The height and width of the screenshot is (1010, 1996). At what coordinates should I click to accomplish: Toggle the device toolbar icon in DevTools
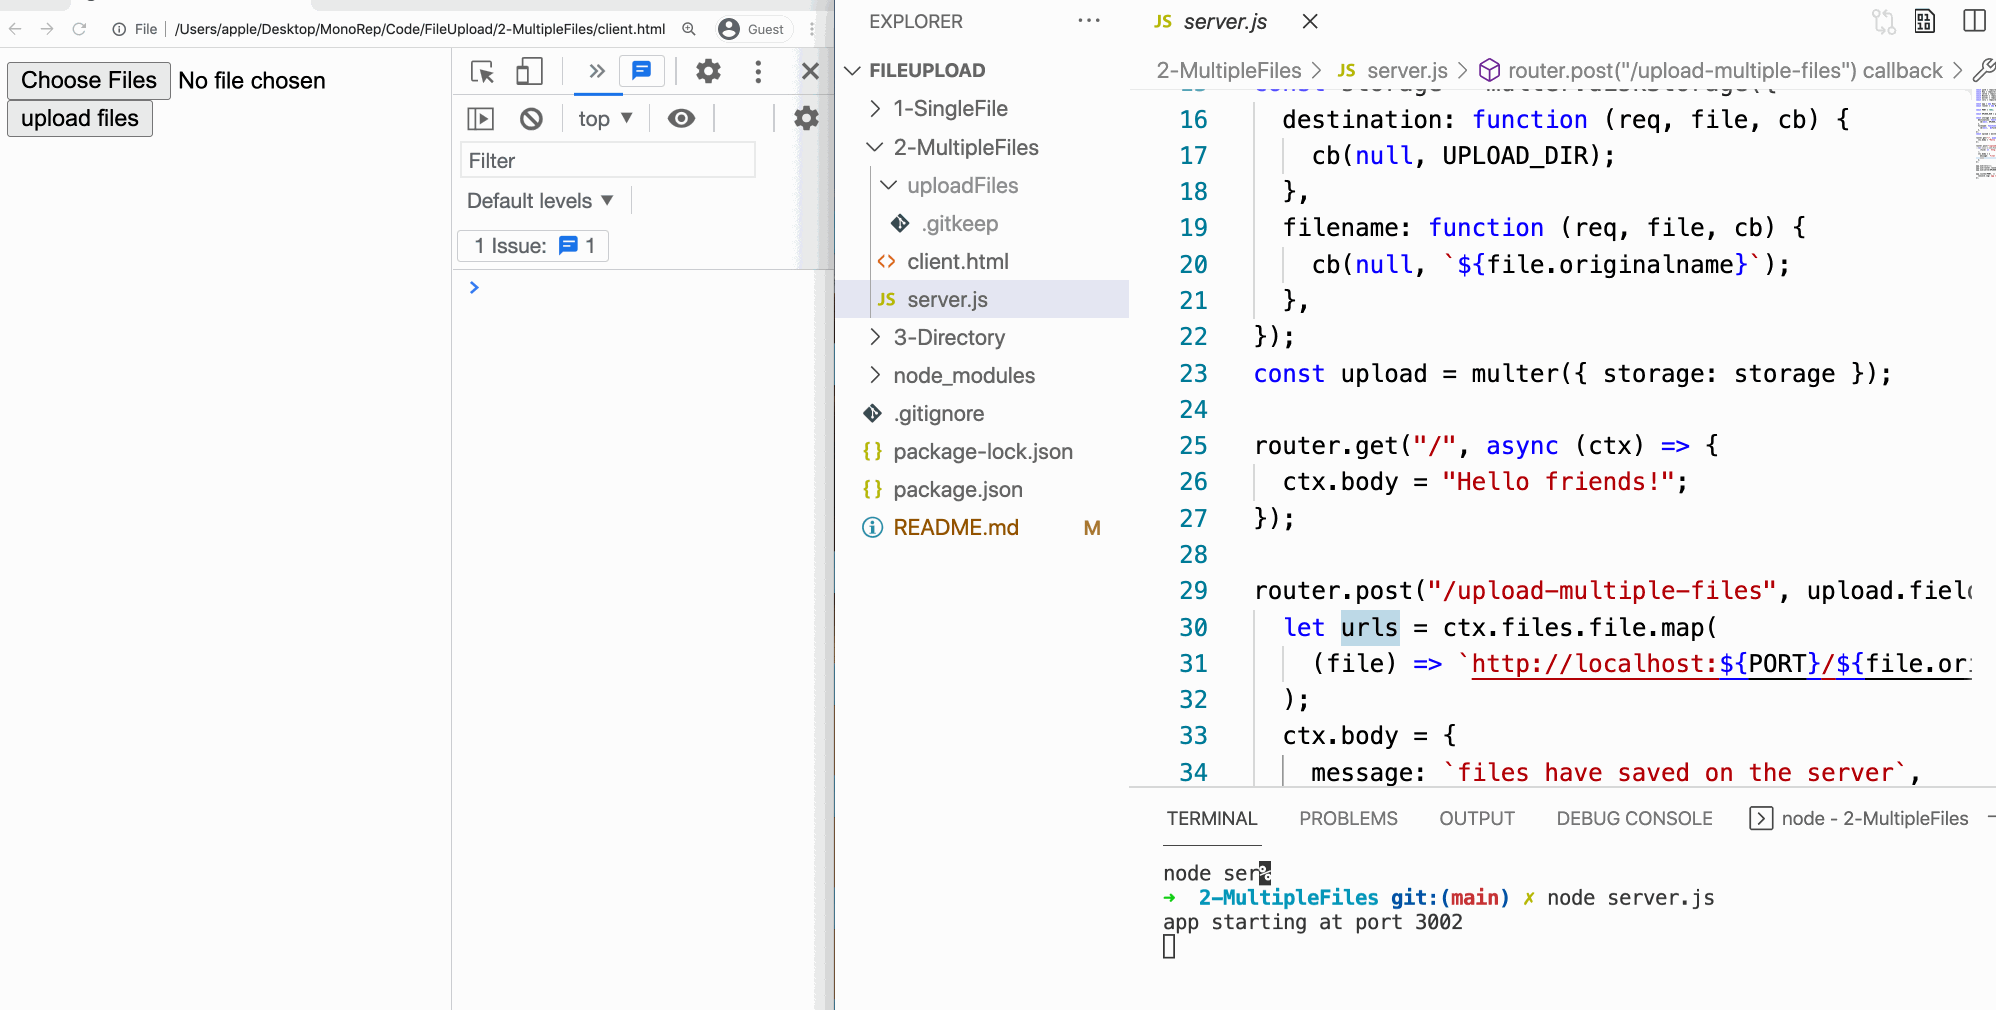point(529,71)
